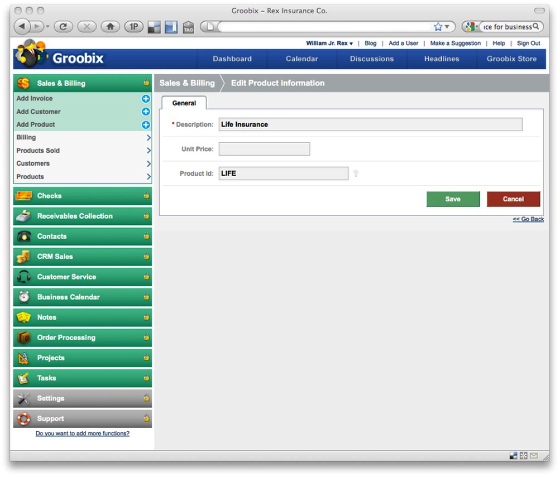
Task: Select the General tab
Action: 184,103
